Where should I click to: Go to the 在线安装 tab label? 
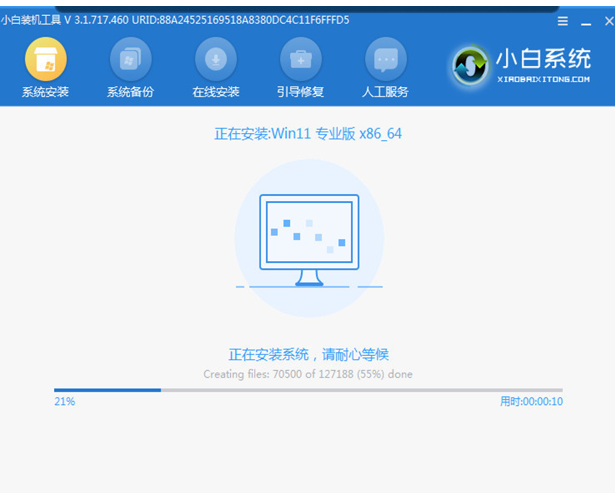pyautogui.click(x=215, y=93)
